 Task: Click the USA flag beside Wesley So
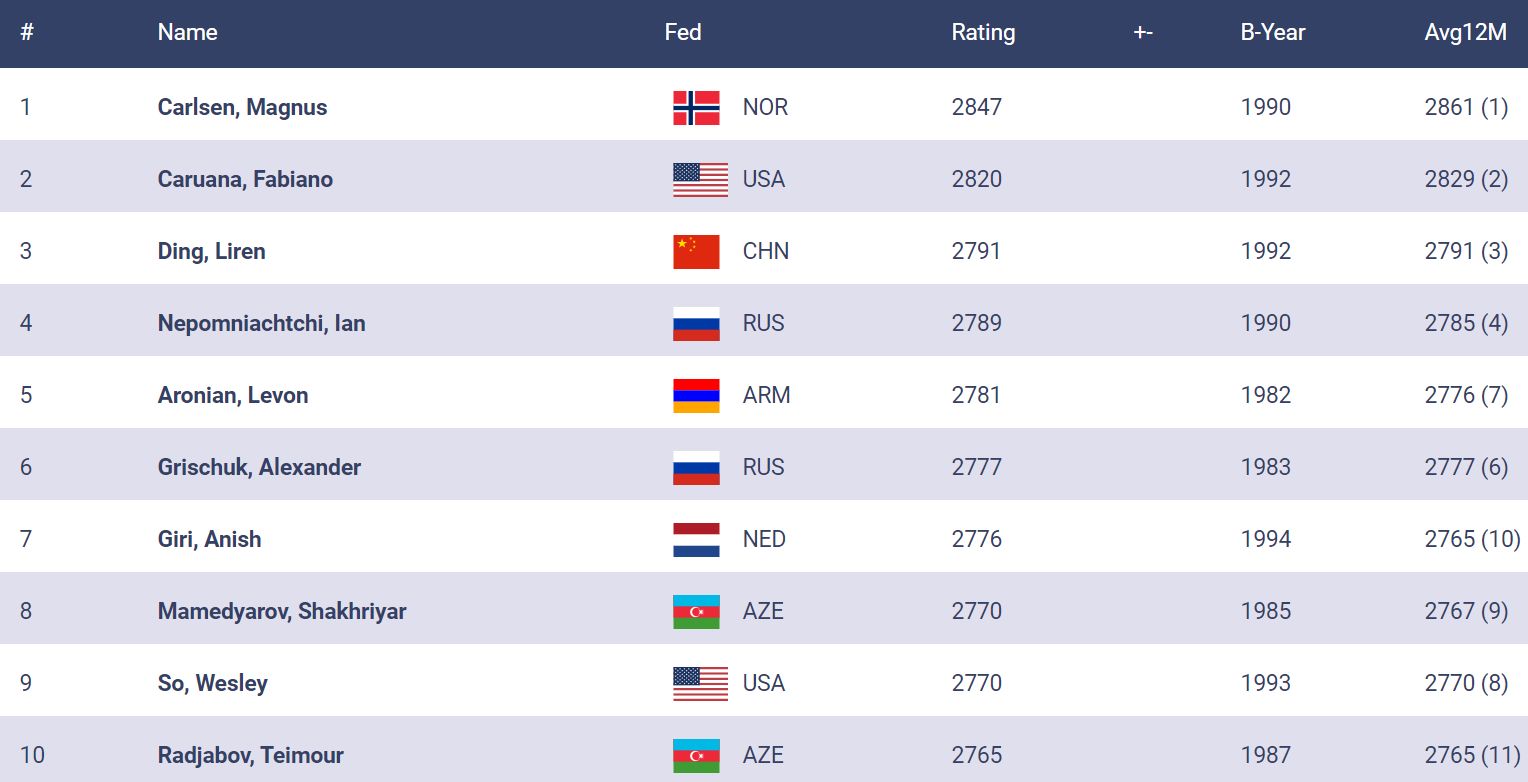pyautogui.click(x=700, y=684)
